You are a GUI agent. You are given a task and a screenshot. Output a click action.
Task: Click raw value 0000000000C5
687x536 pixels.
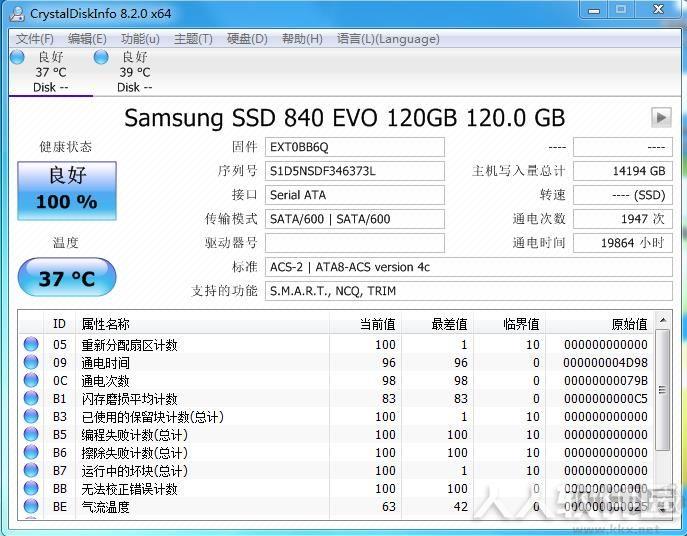(606, 399)
